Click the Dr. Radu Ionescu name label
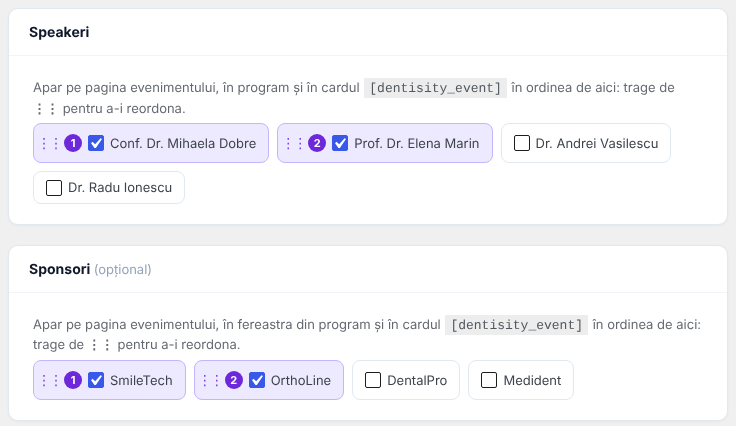736x426 pixels. (x=120, y=188)
